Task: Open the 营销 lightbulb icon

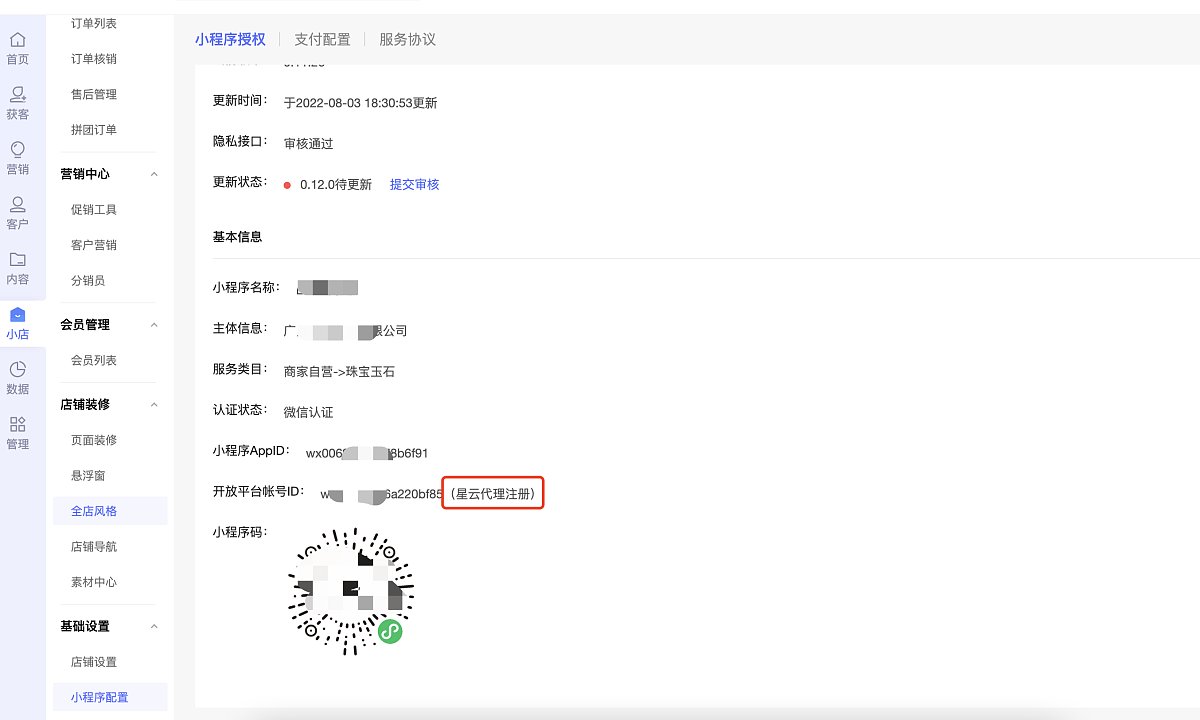Action: click(18, 158)
